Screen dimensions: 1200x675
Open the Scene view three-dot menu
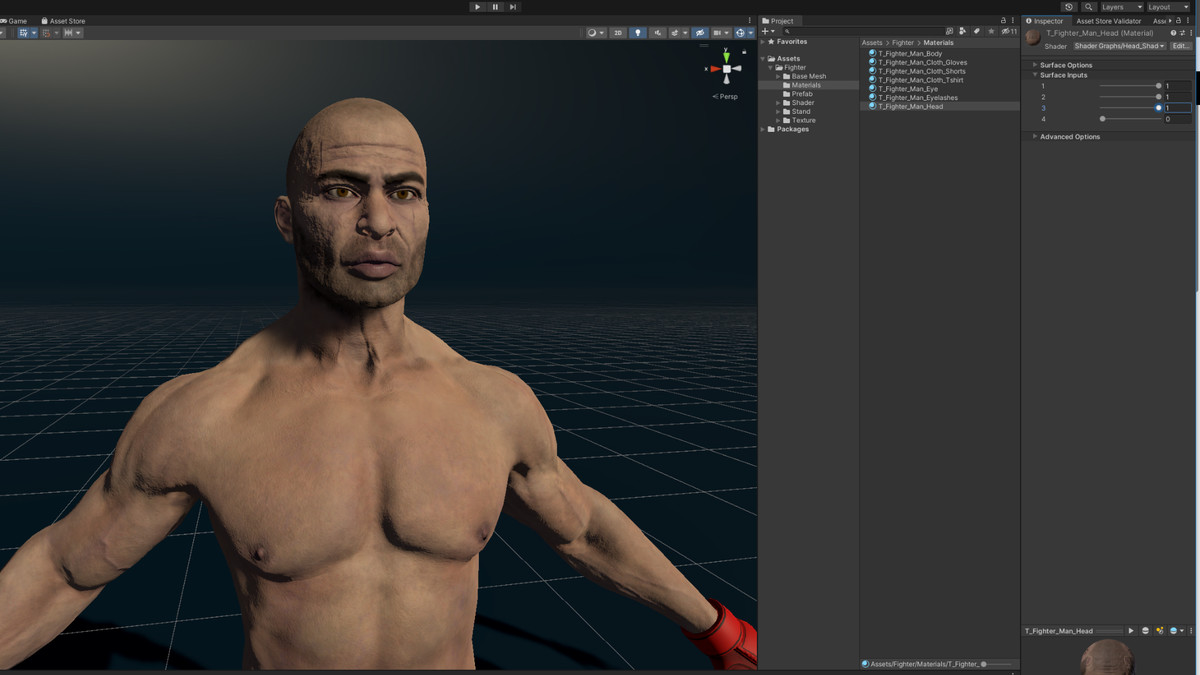750,21
